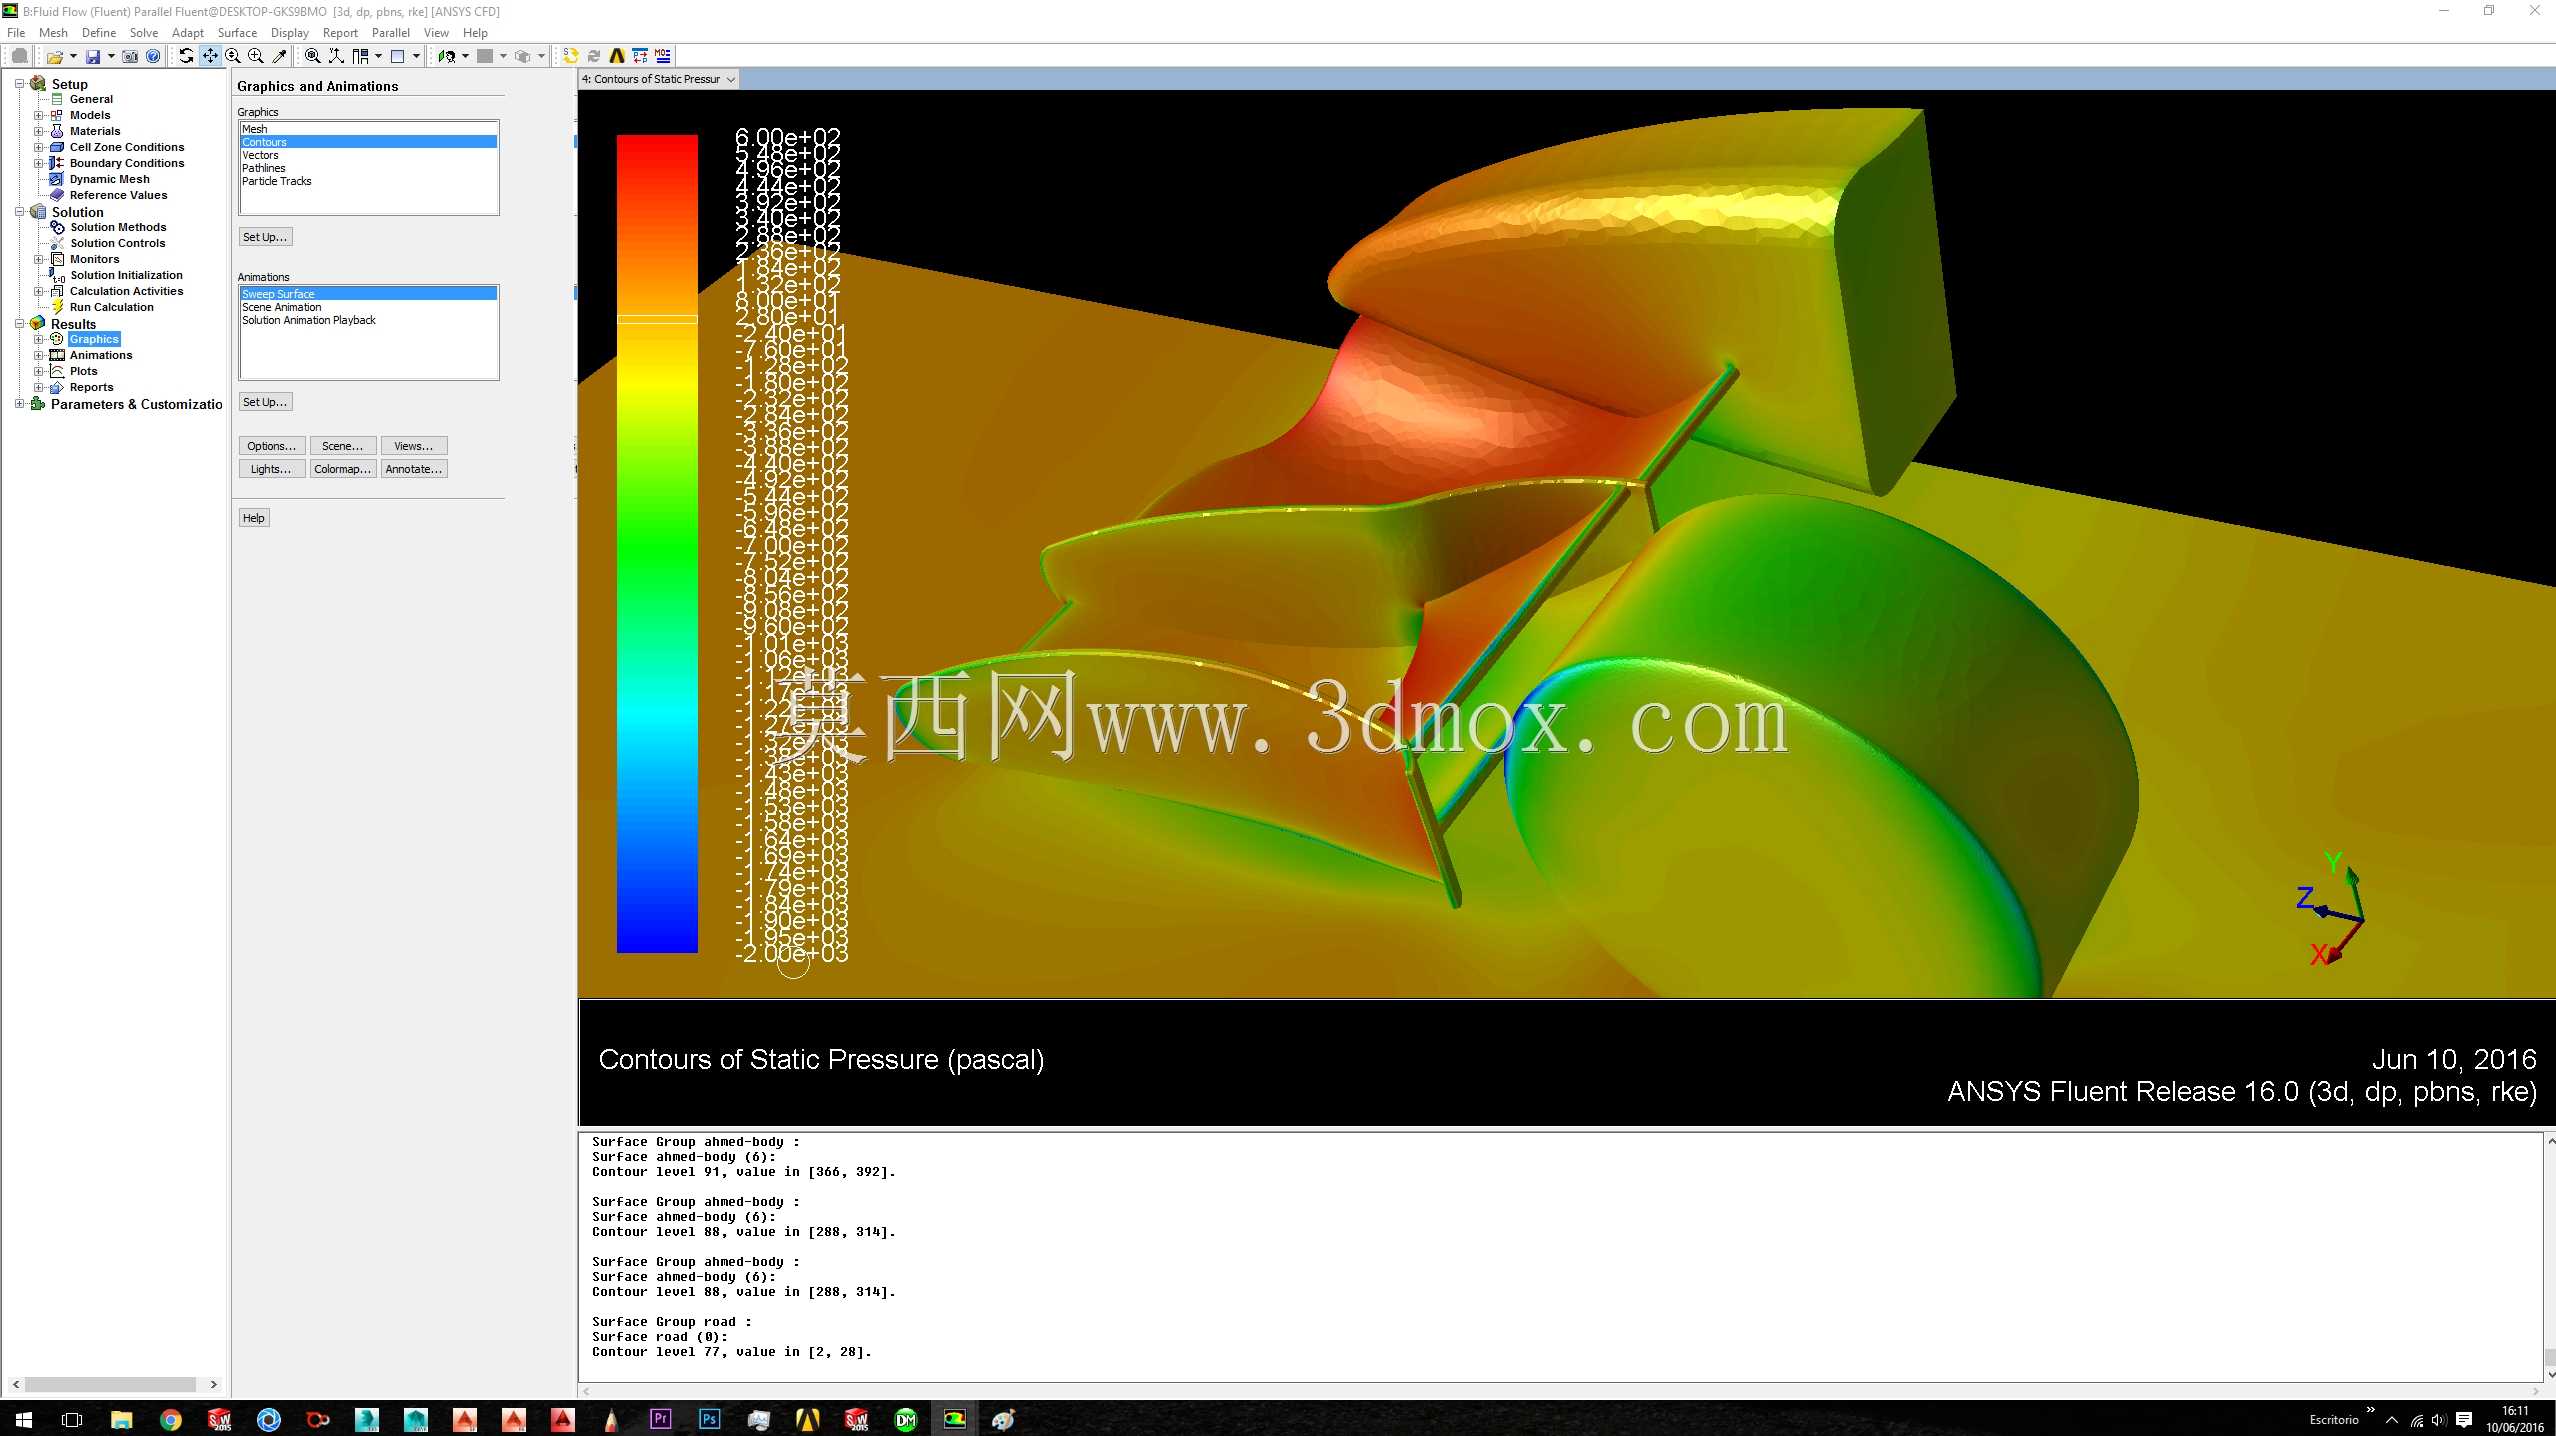Click the gray refresh arrows toolbar icon

coord(594,56)
